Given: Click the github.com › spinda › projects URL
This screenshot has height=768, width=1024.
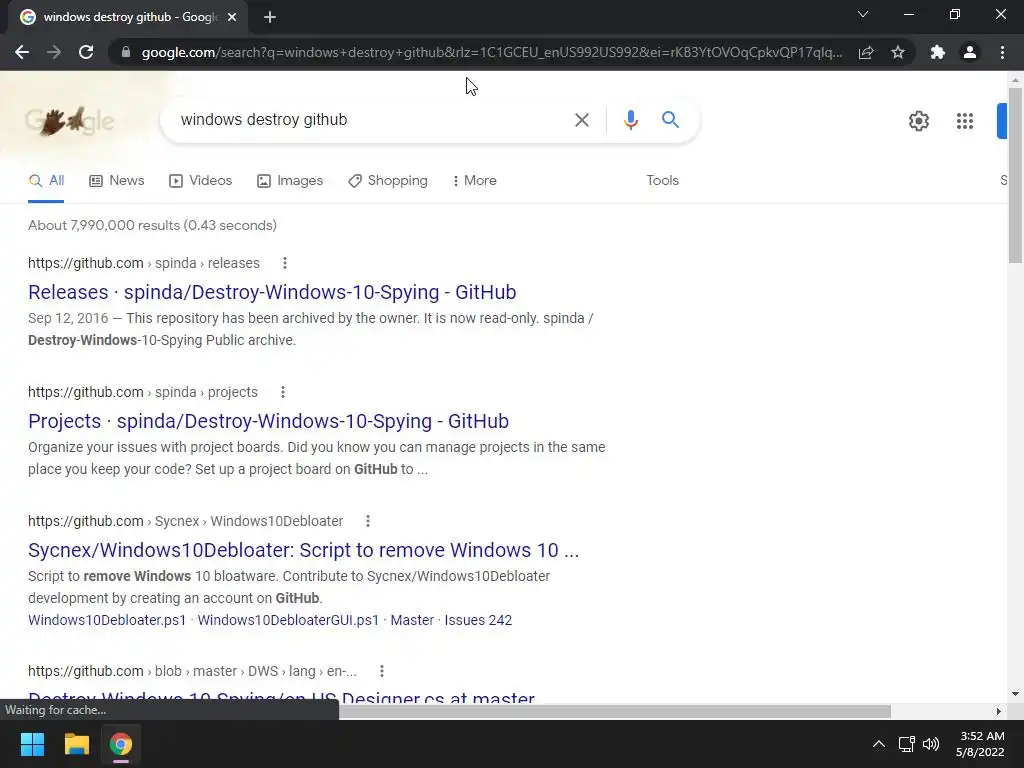Looking at the screenshot, I should pos(143,392).
